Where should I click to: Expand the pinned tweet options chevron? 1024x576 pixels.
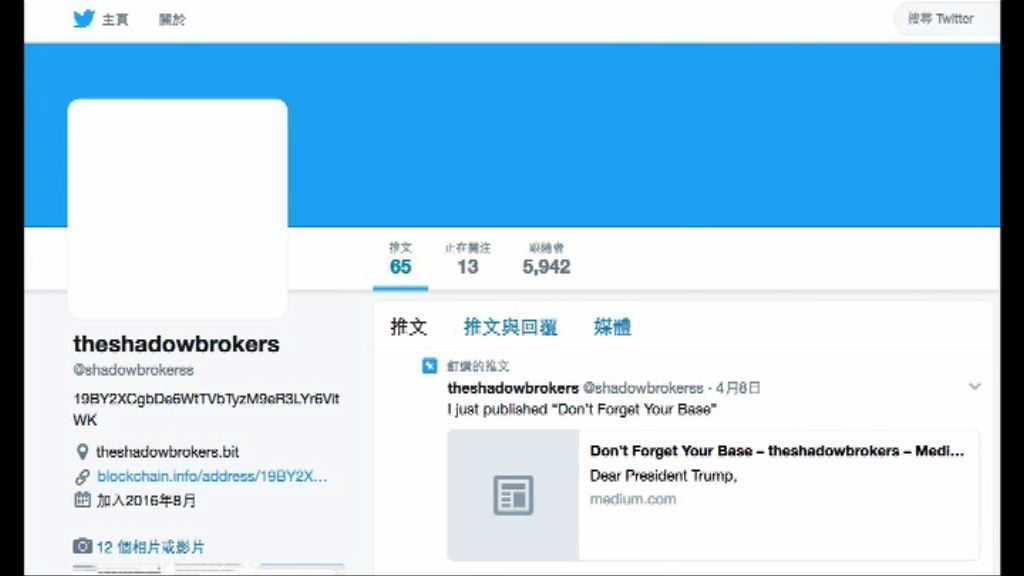[974, 387]
